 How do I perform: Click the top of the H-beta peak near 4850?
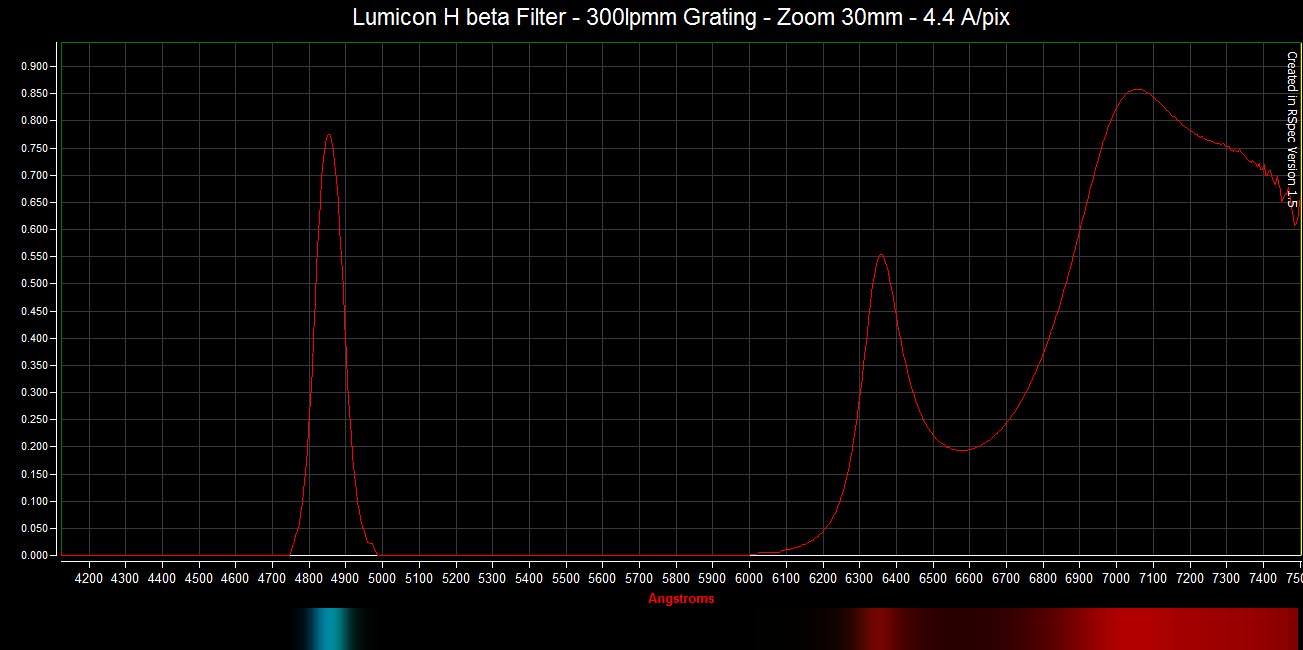pos(328,135)
